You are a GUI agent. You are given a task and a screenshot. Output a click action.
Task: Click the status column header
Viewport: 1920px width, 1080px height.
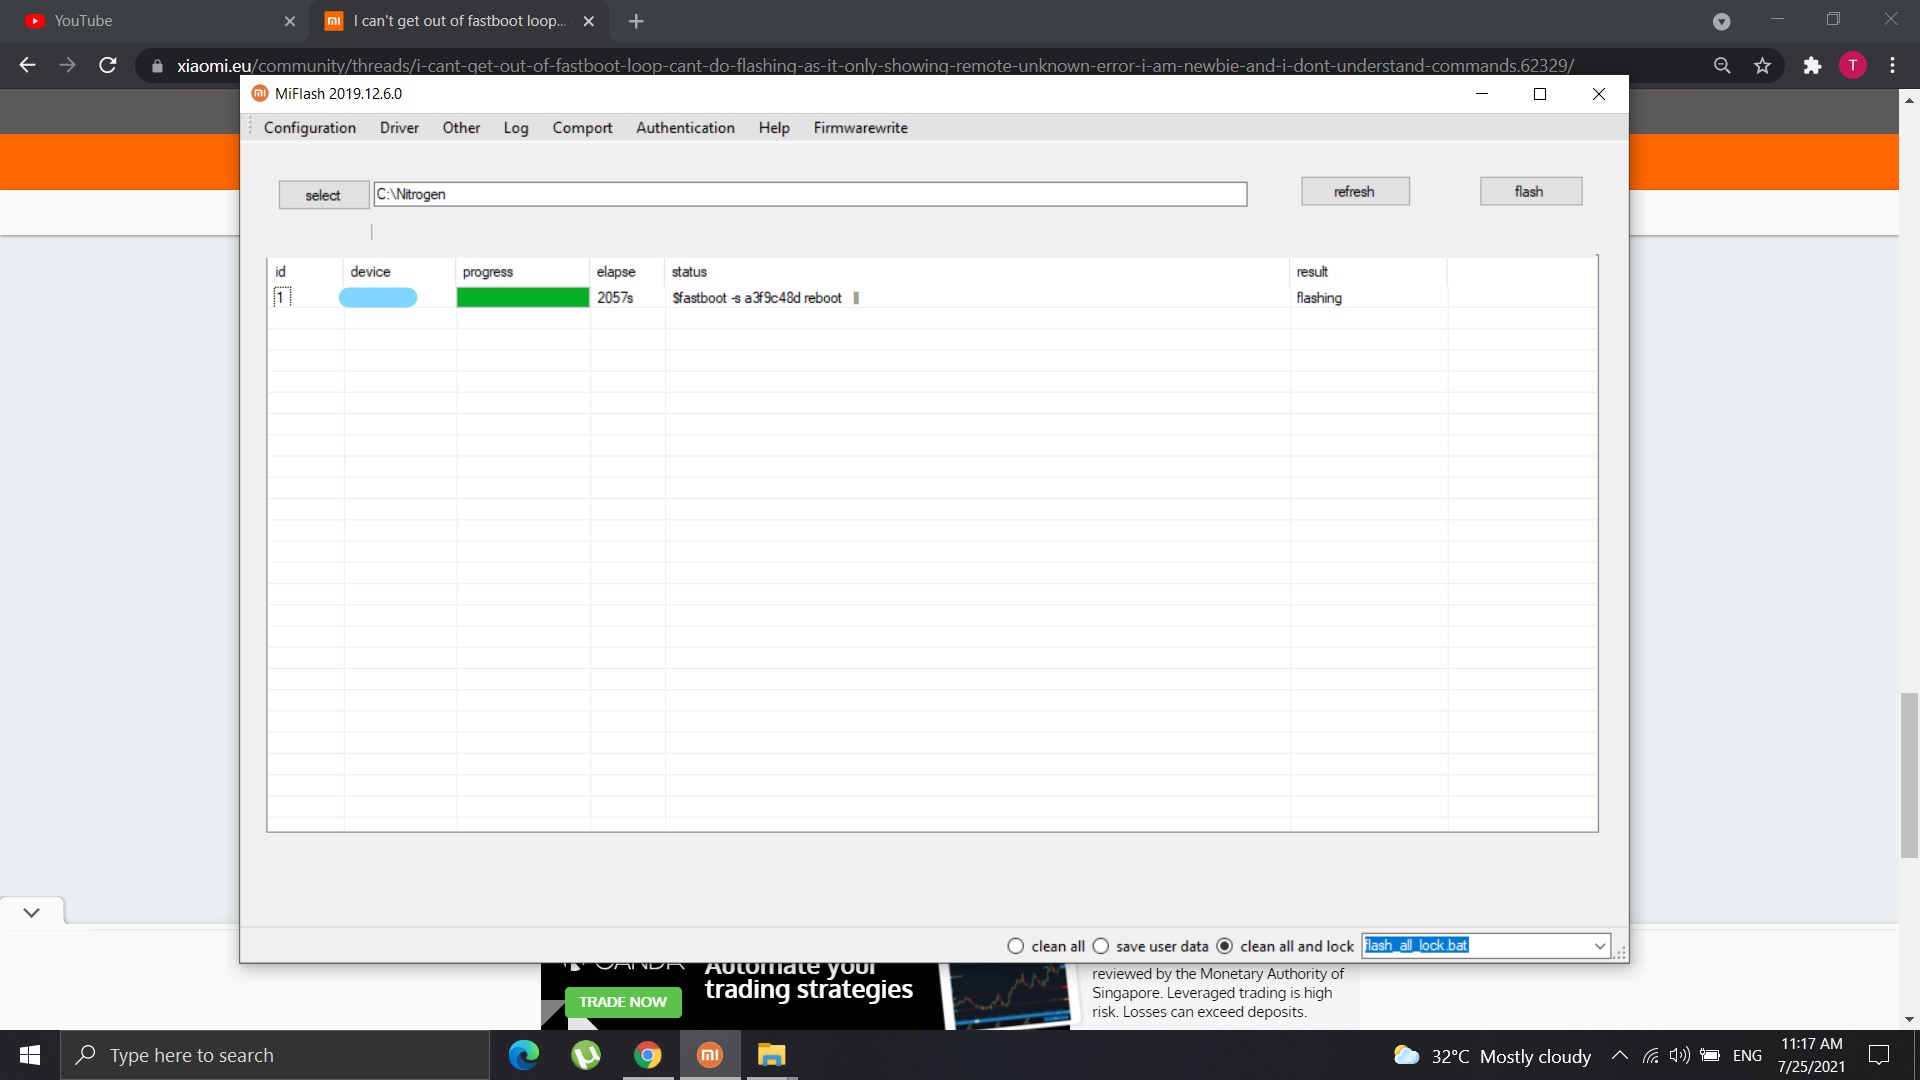pyautogui.click(x=689, y=272)
